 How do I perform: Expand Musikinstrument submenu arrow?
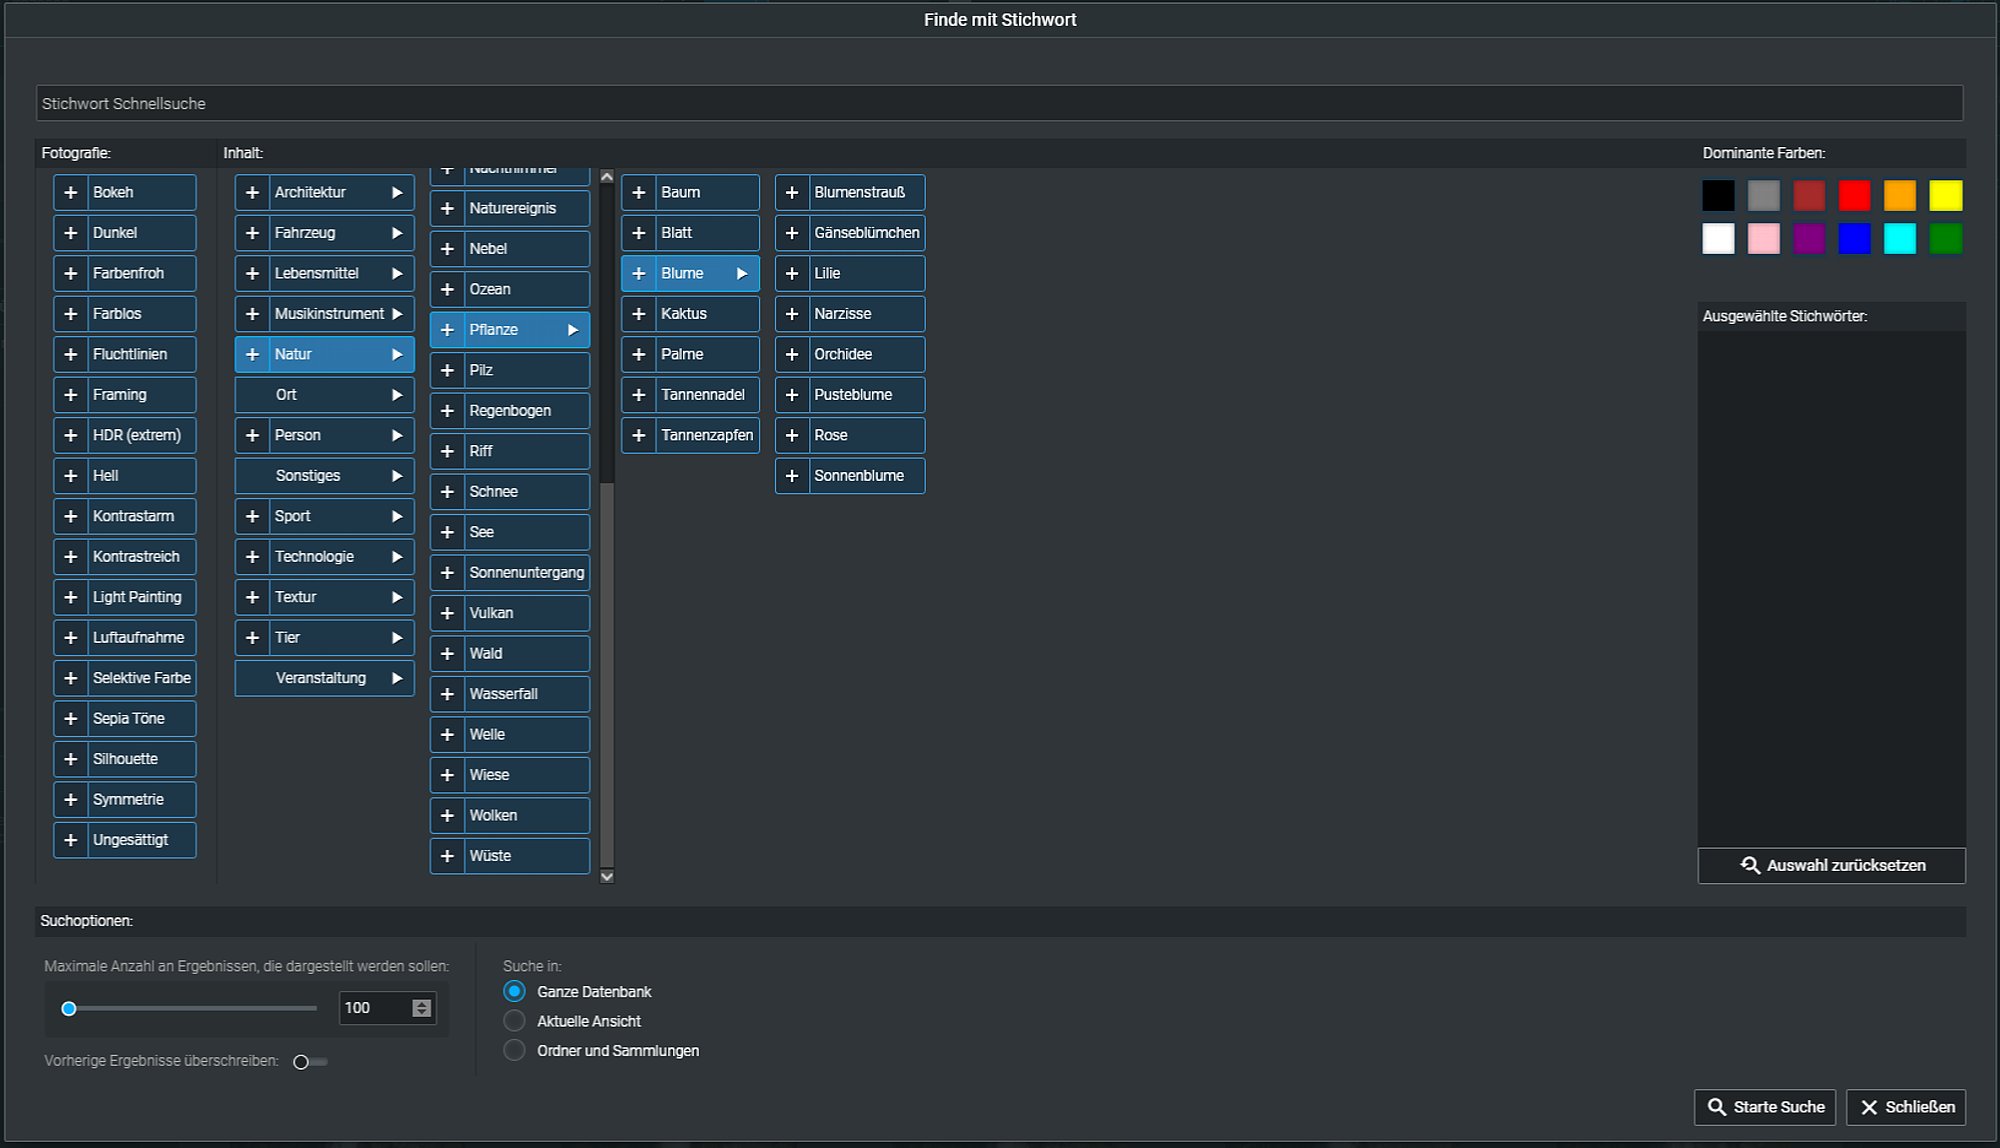point(397,314)
